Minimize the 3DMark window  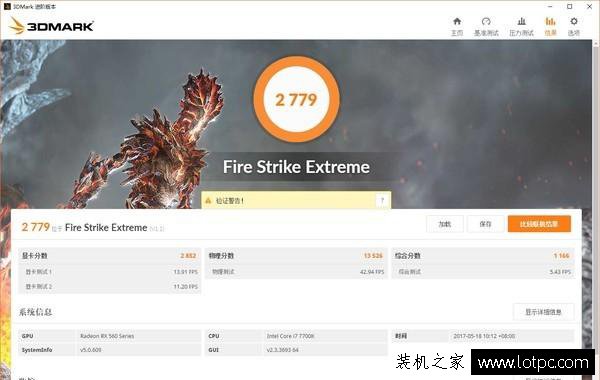click(550, 7)
